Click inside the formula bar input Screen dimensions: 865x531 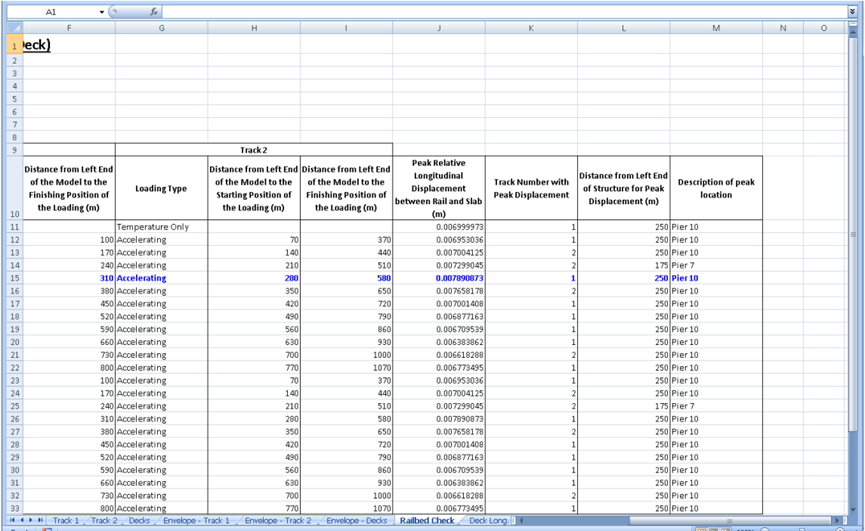pyautogui.click(x=500, y=12)
